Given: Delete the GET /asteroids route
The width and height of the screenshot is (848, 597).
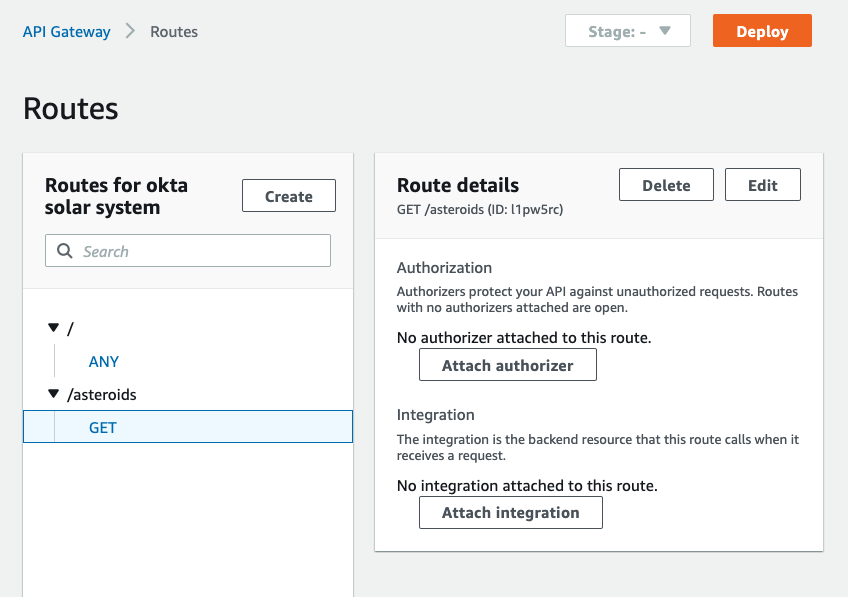Looking at the screenshot, I should click(666, 185).
